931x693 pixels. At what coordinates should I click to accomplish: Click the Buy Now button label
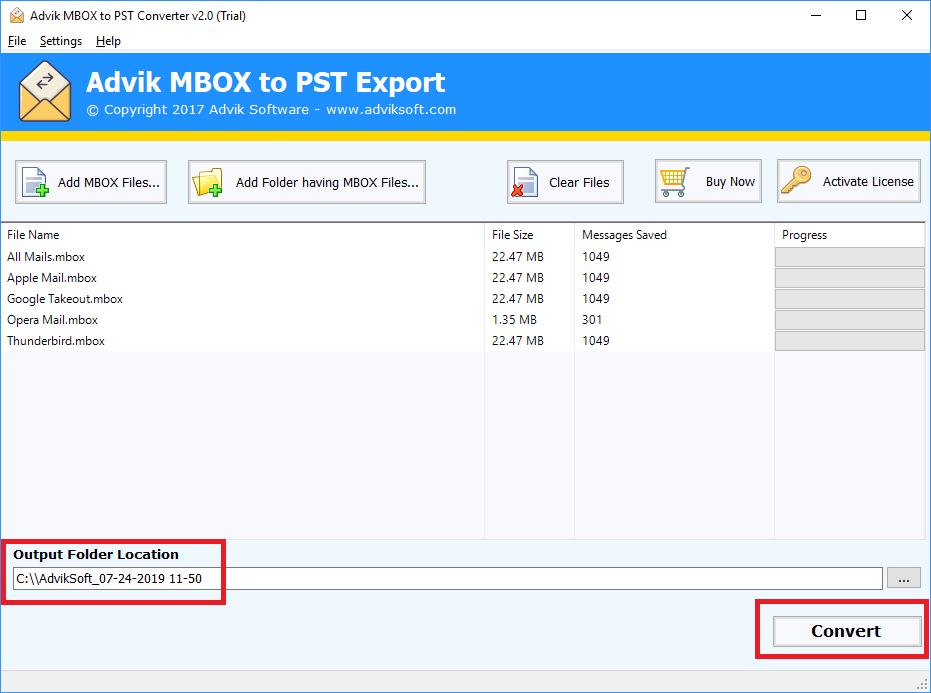(730, 182)
